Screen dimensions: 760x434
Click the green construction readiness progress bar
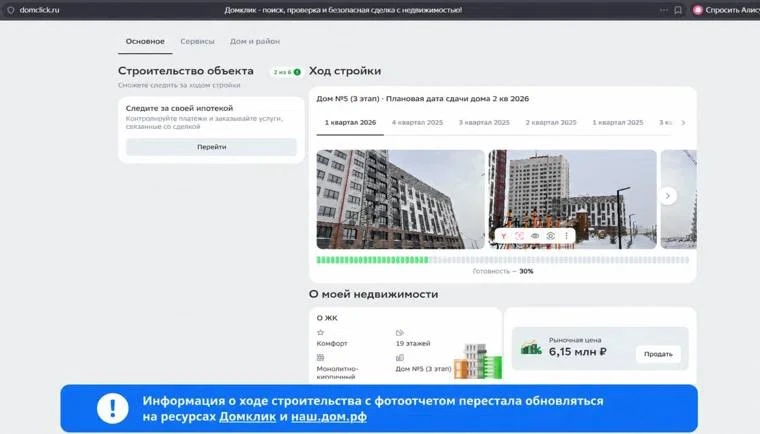coord(503,260)
